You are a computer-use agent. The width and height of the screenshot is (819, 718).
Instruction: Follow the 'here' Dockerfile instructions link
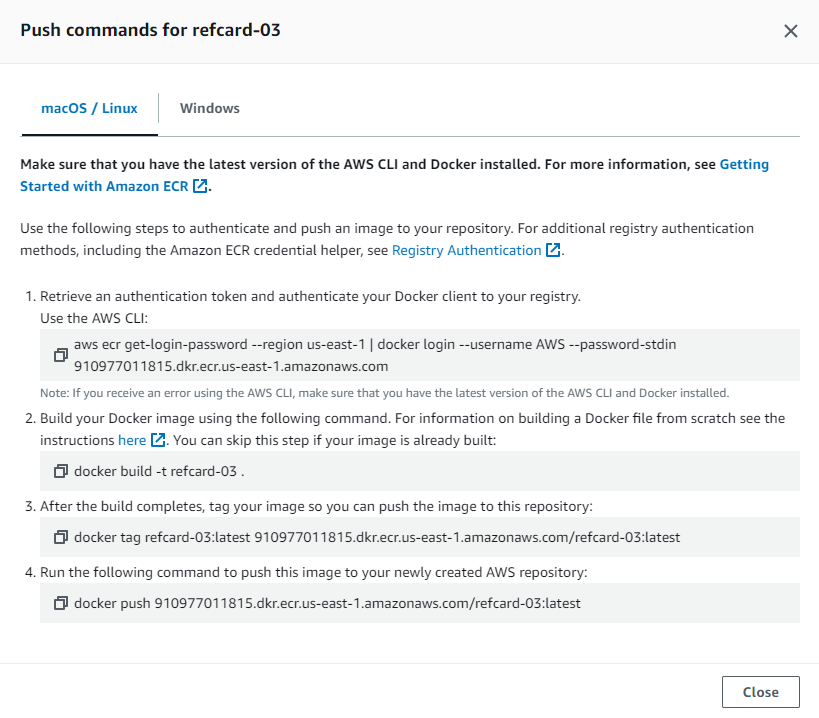(x=132, y=440)
